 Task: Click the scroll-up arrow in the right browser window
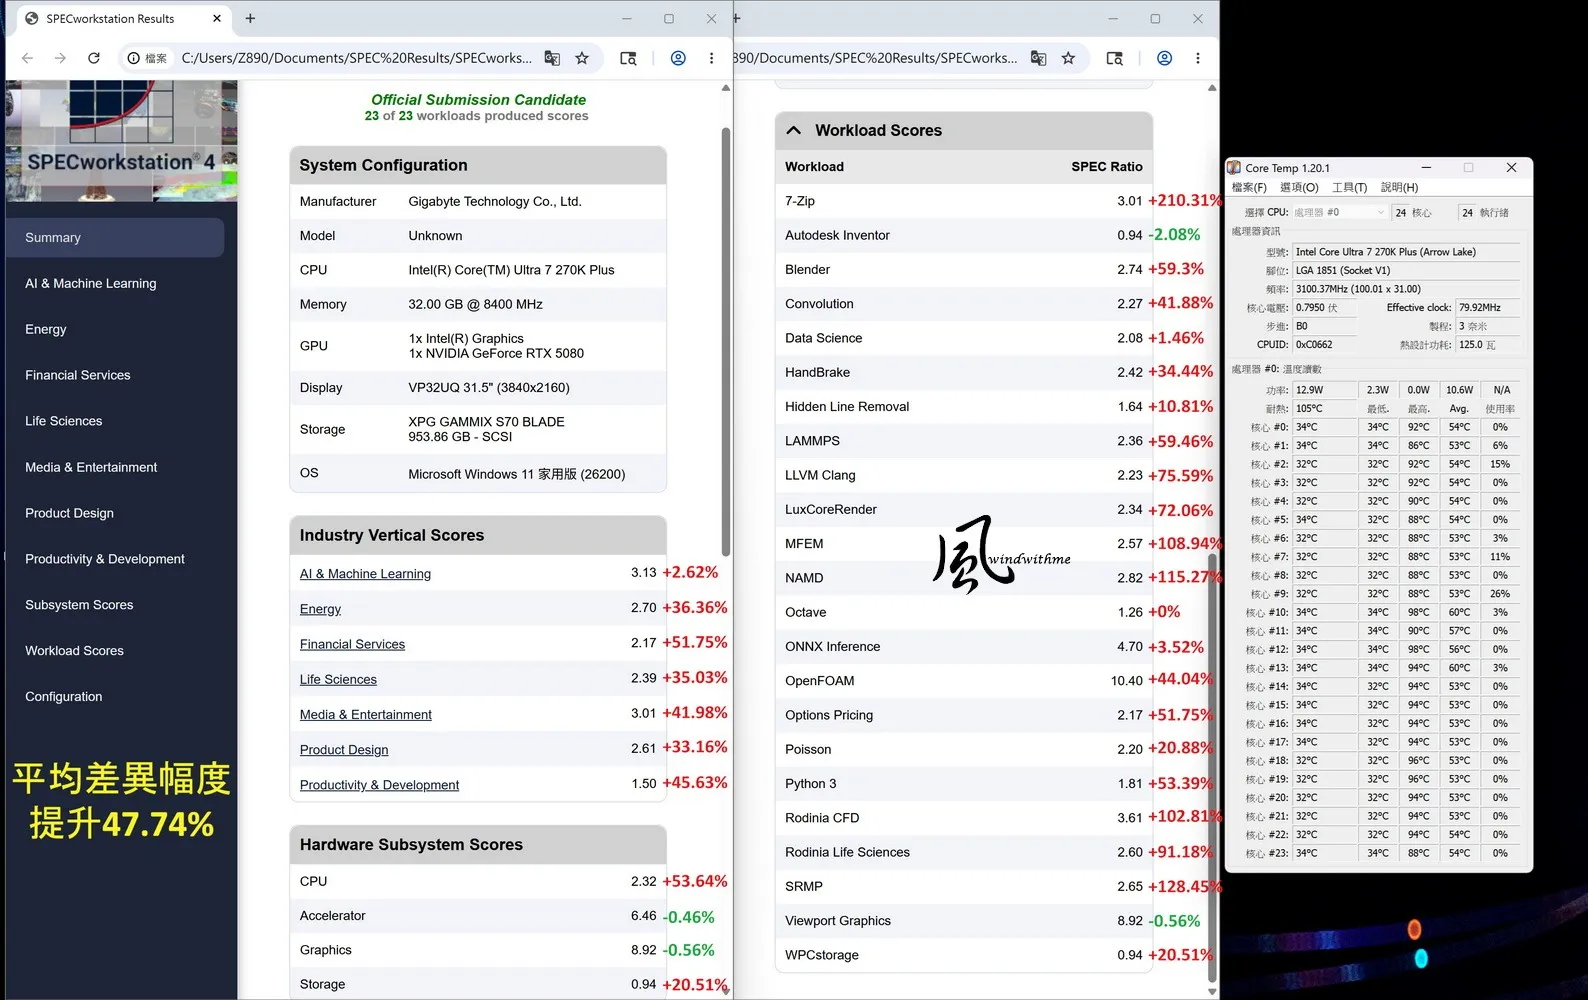pyautogui.click(x=1212, y=88)
